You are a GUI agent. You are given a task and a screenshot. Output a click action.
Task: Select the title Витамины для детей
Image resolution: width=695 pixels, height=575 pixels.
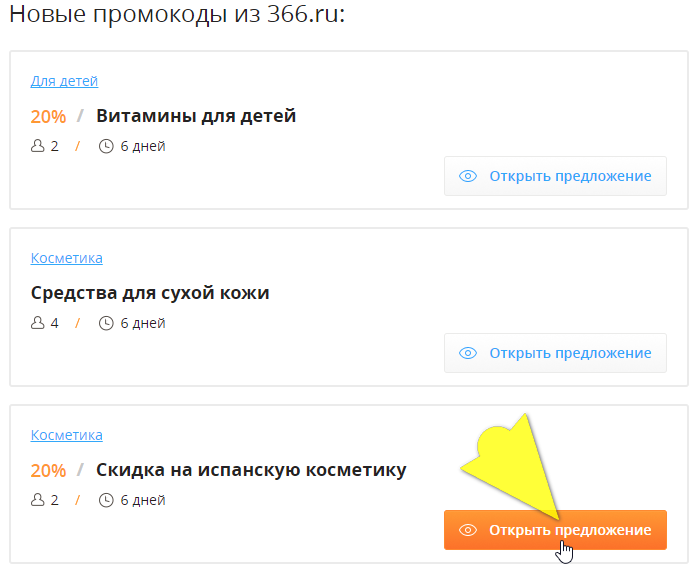tap(196, 116)
